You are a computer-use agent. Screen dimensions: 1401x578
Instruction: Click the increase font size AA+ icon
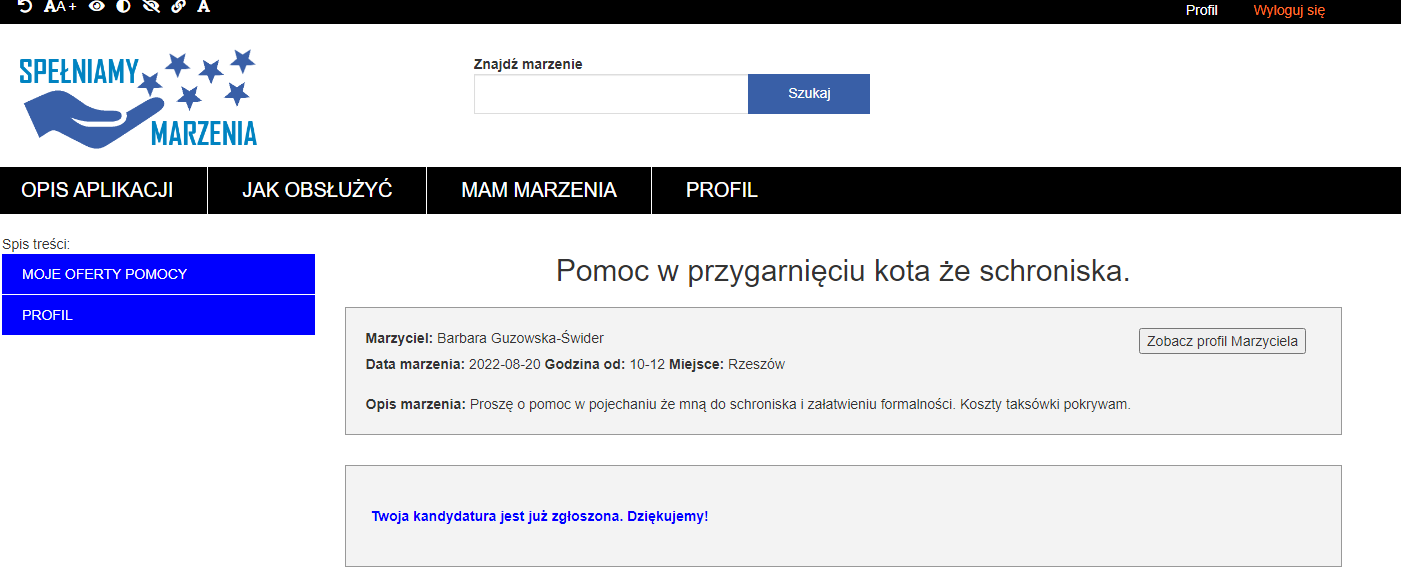[x=60, y=7]
